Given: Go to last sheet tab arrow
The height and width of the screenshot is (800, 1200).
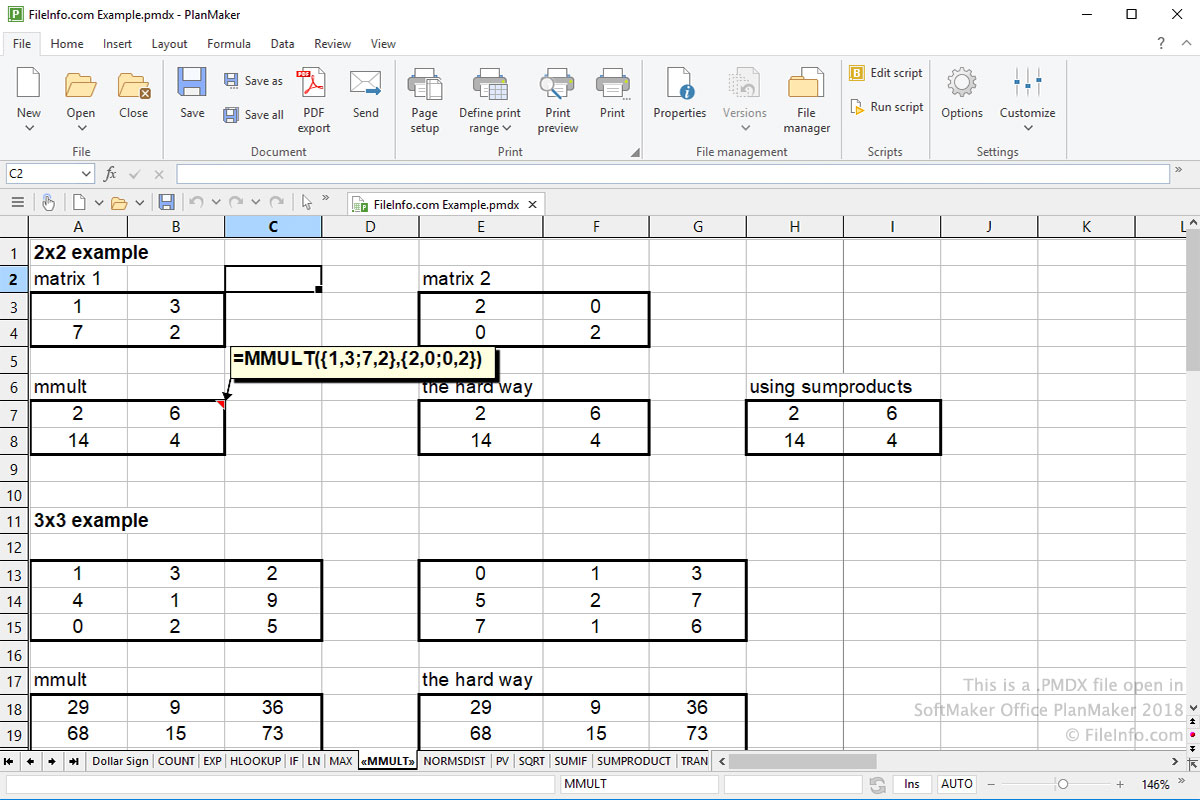Looking at the screenshot, I should (x=73, y=761).
